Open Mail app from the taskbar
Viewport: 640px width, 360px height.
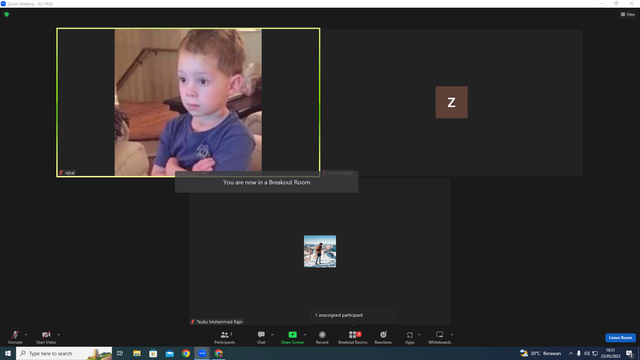tap(169, 353)
